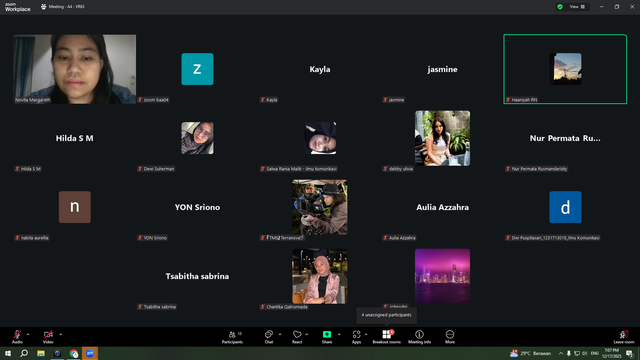Expand reaction options arrow beside React
Viewport: 640px width, 360px height.
(307, 334)
